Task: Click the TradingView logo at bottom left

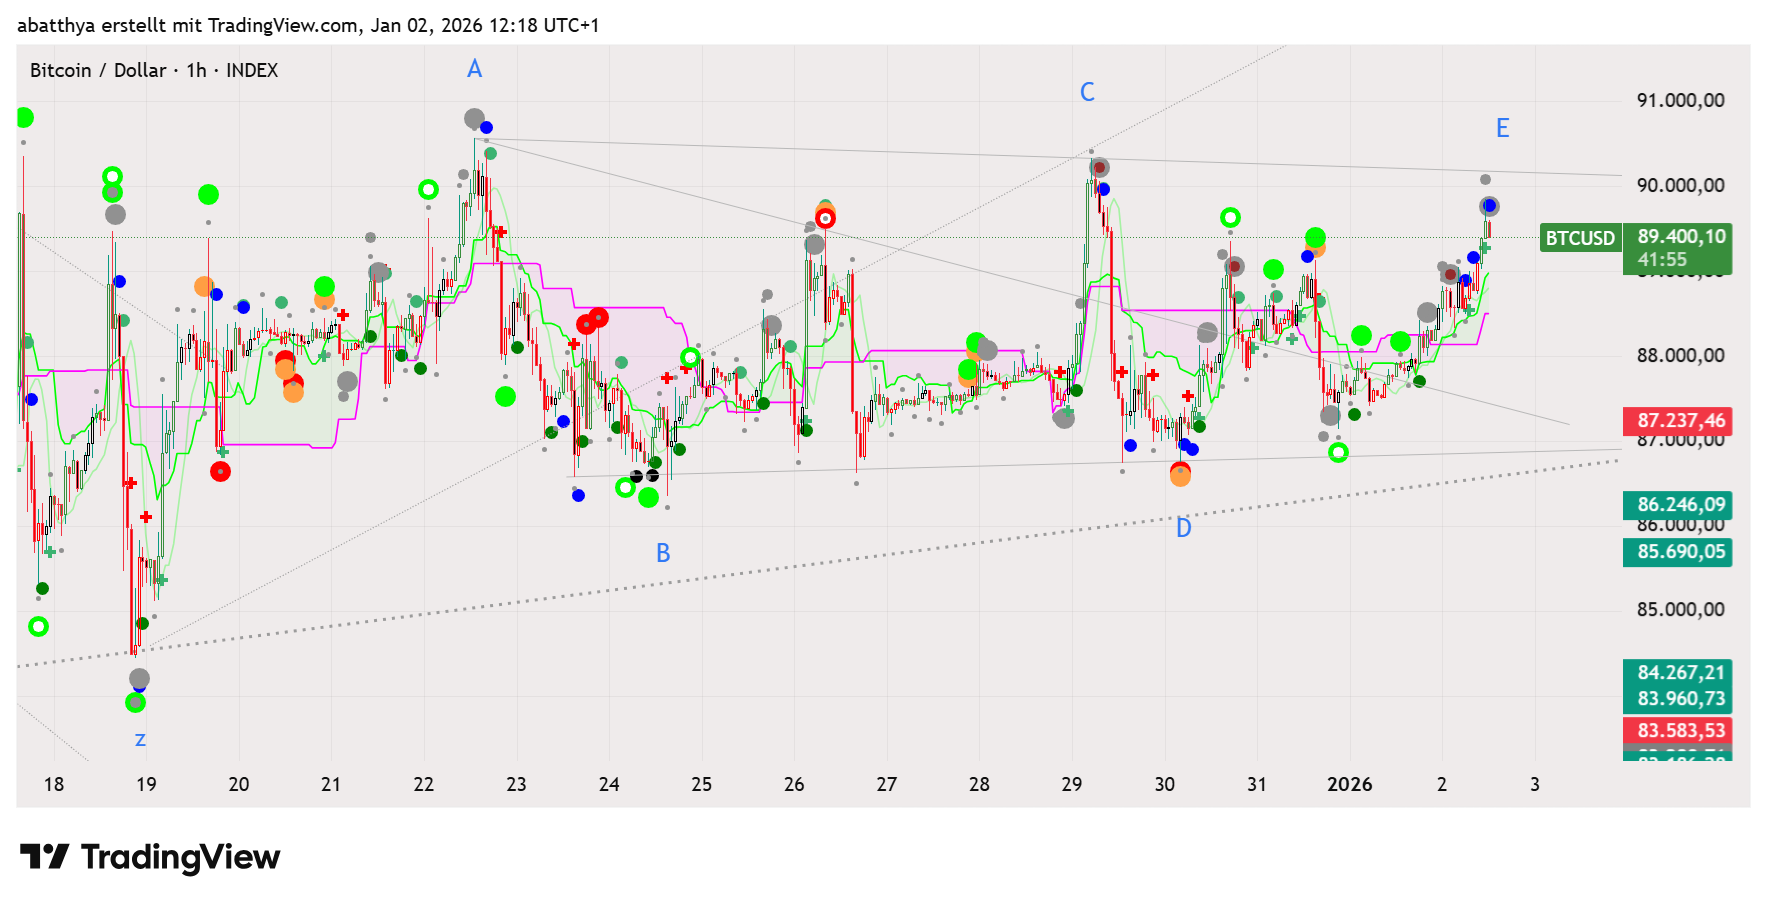Action: [150, 857]
